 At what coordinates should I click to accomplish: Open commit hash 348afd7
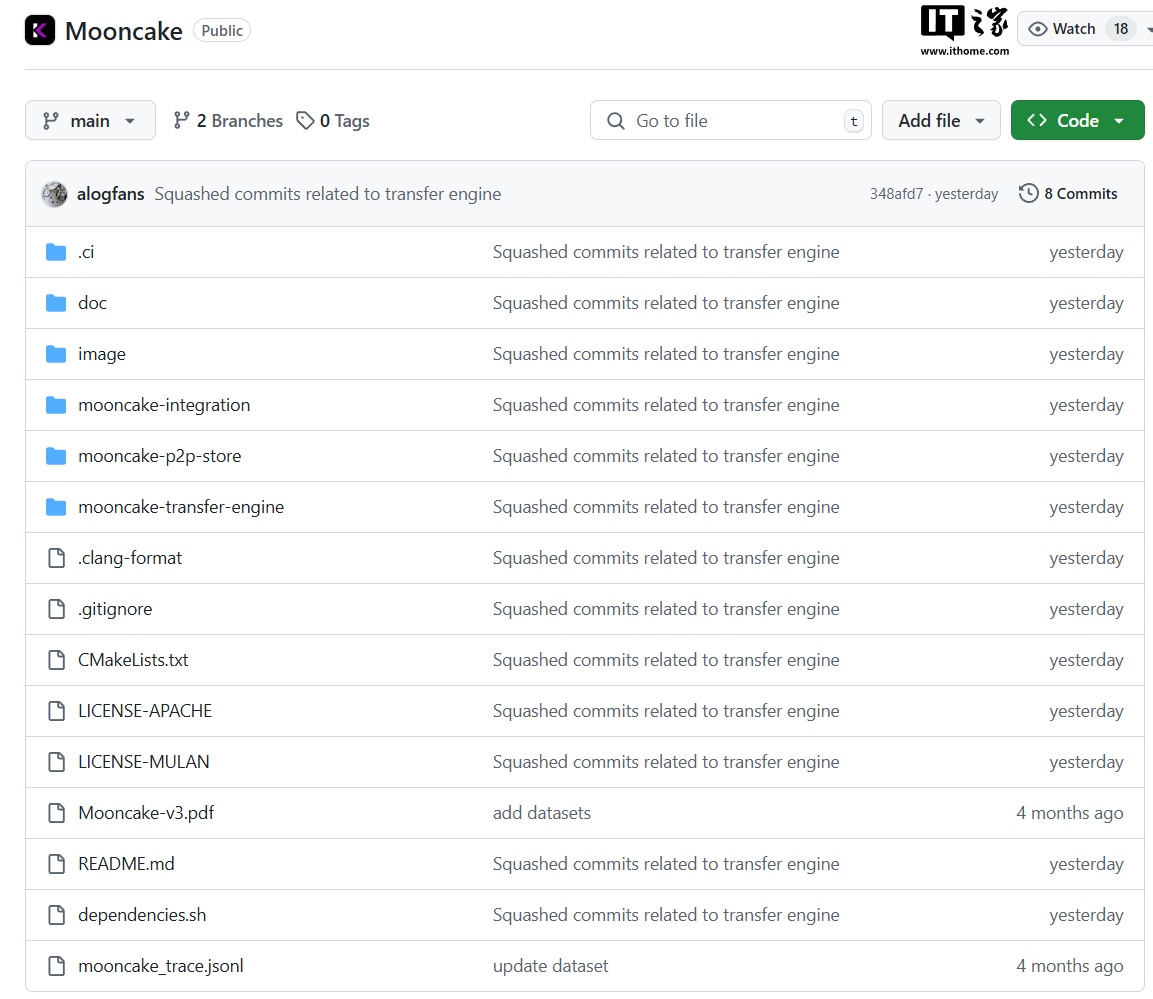pyautogui.click(x=896, y=194)
